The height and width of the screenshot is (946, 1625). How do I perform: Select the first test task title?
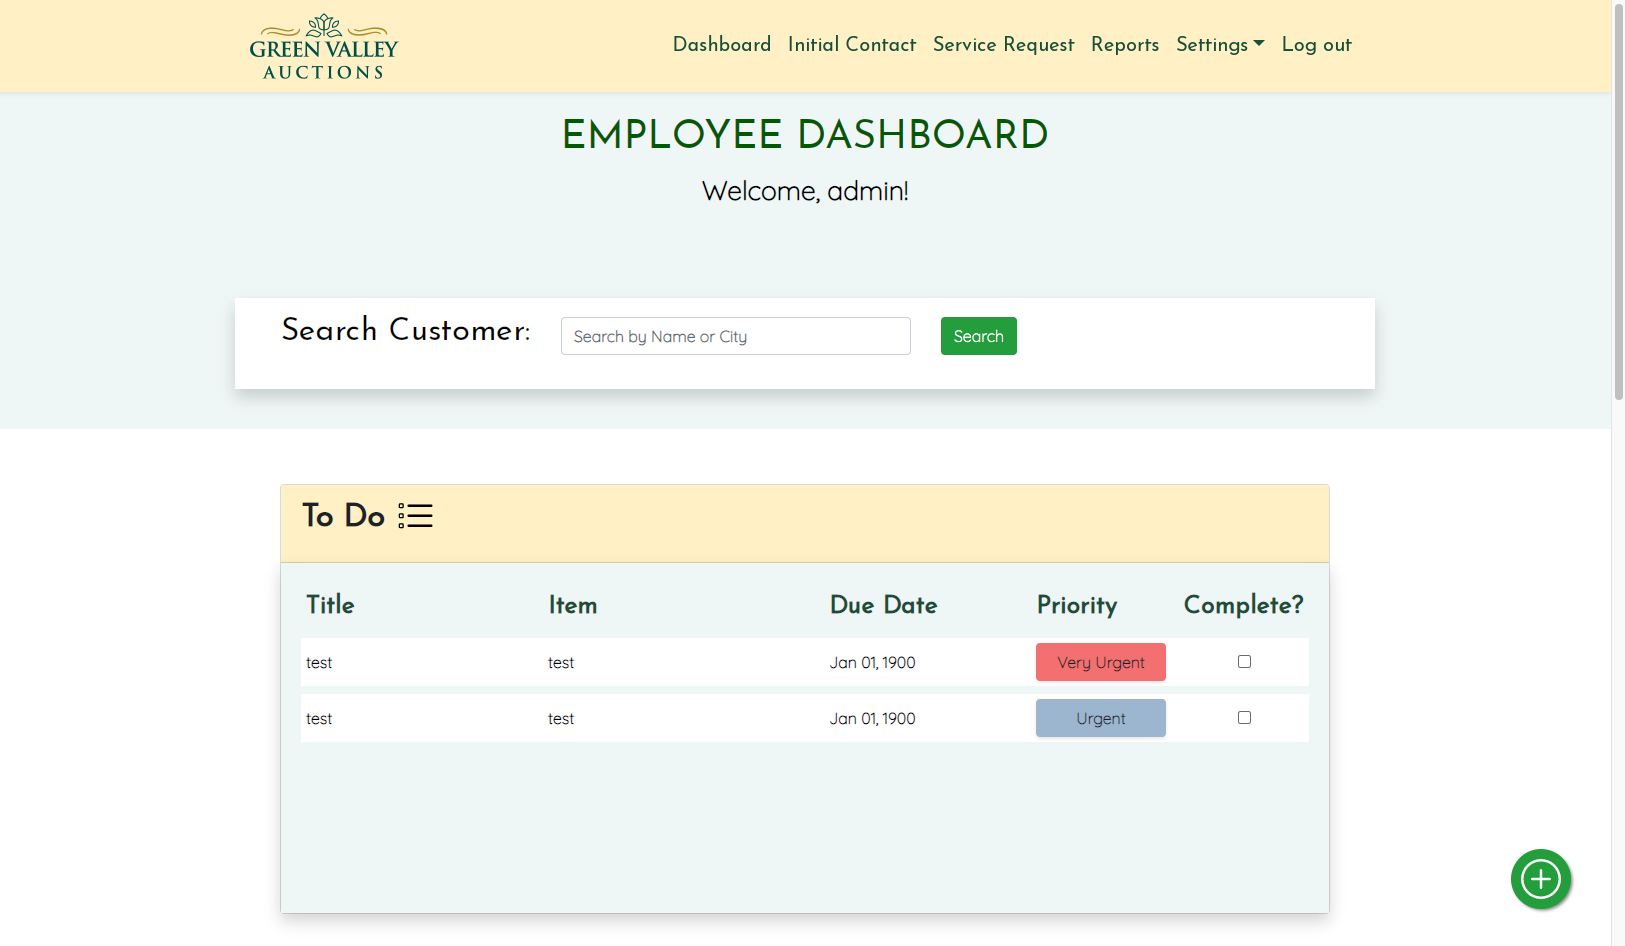(319, 663)
